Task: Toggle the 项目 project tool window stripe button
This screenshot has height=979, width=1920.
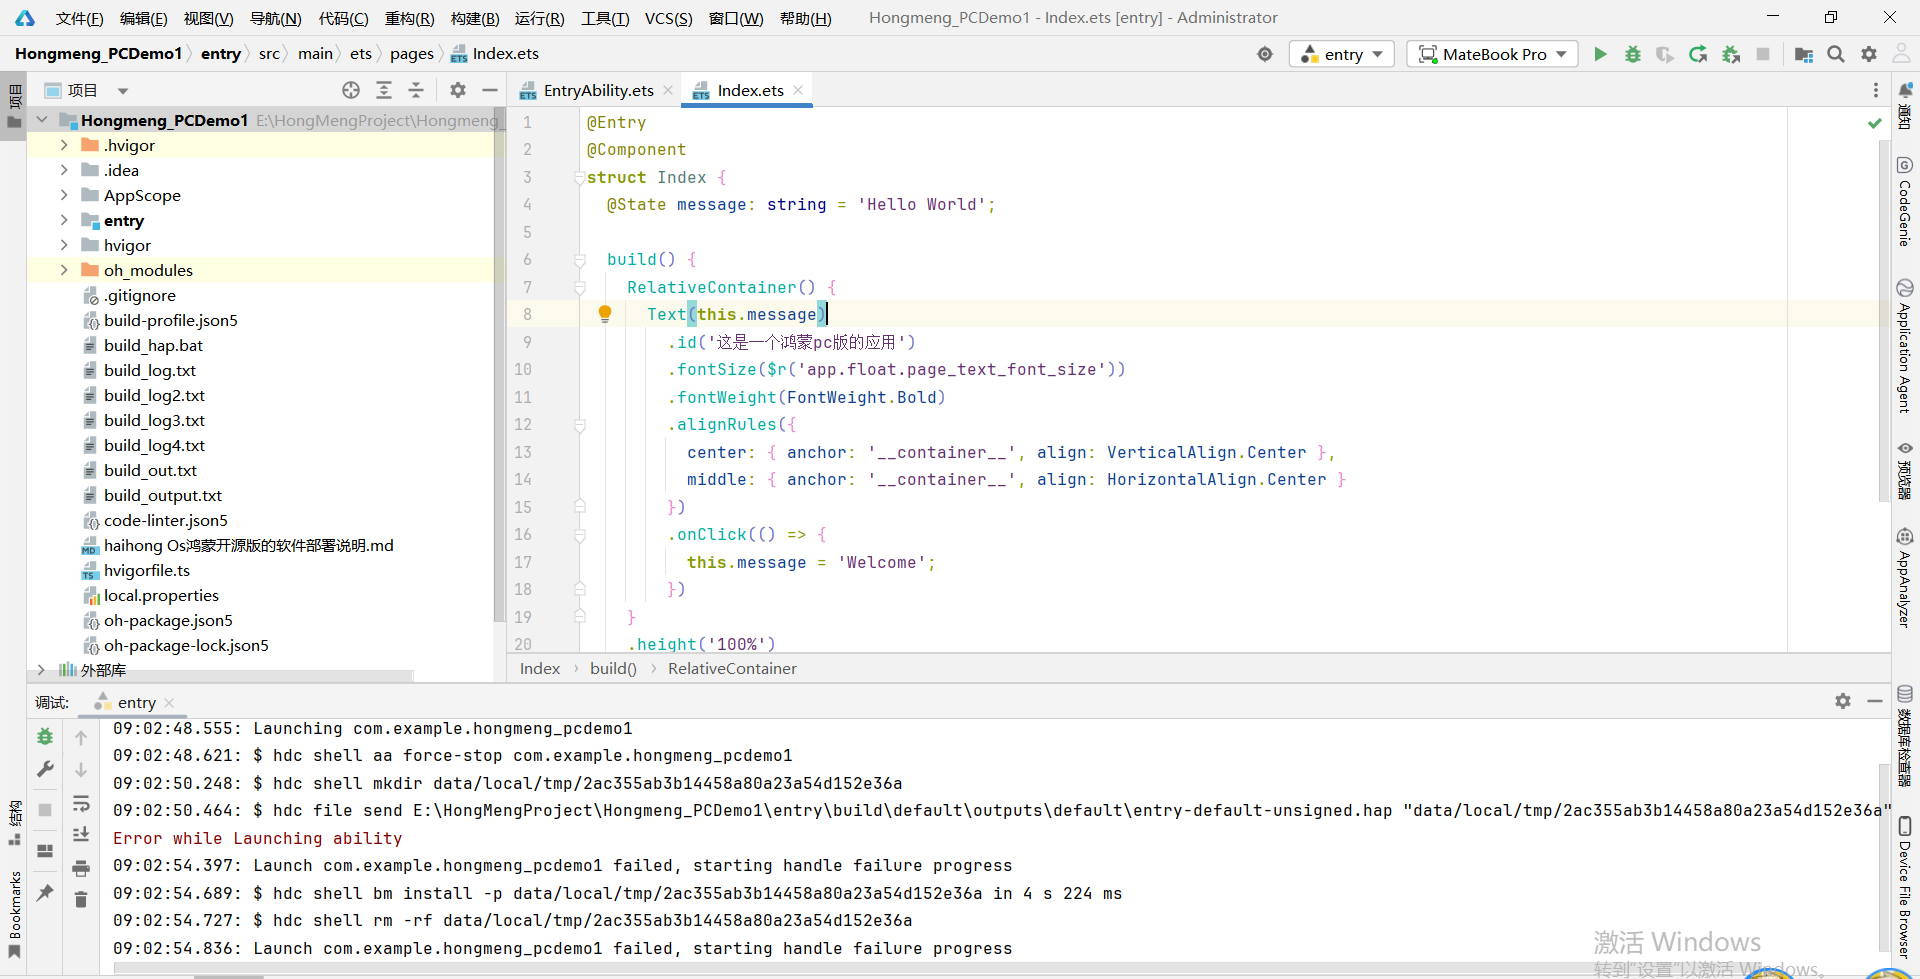Action: pos(14,108)
